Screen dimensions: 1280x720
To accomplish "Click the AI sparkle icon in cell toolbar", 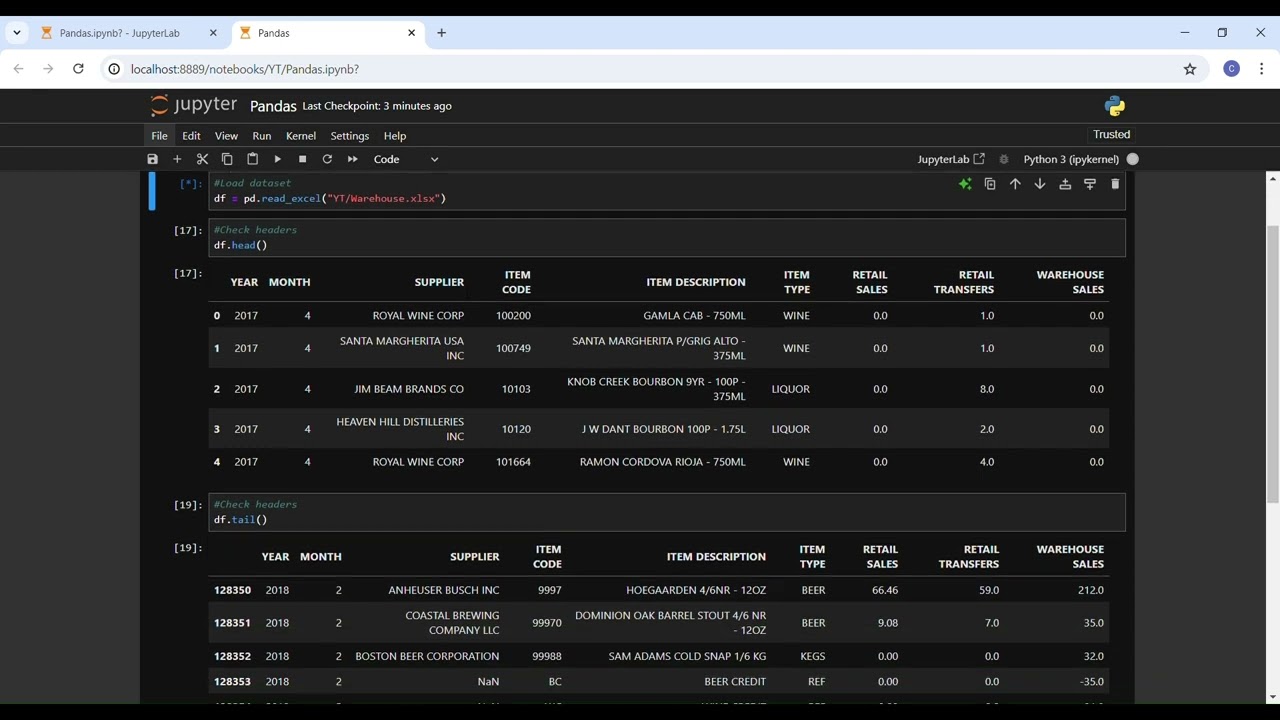I will [x=965, y=184].
